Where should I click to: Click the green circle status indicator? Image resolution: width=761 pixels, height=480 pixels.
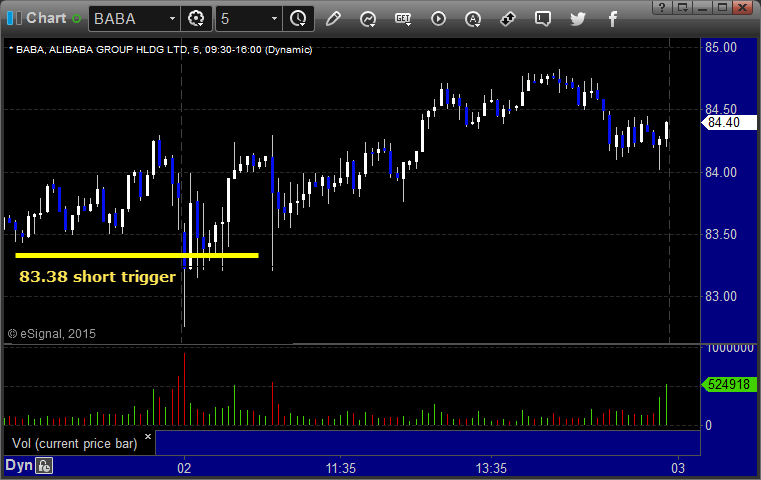(76, 18)
